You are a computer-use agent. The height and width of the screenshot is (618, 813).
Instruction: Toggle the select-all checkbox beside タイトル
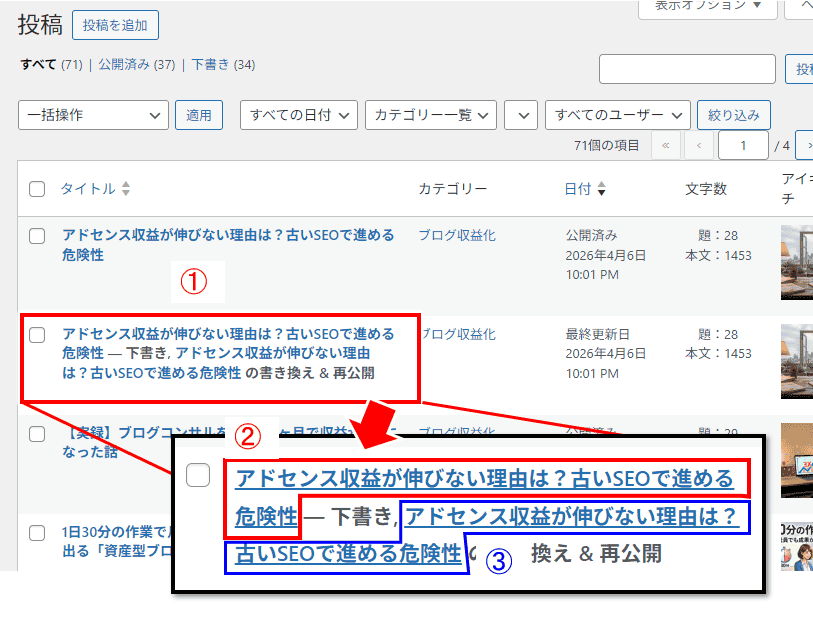coord(37,189)
